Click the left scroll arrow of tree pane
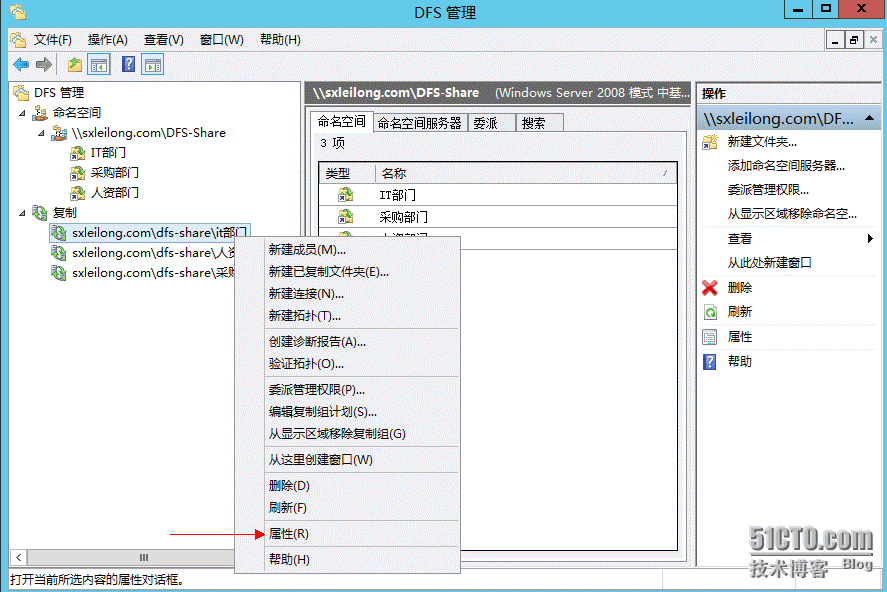 click(x=19, y=558)
